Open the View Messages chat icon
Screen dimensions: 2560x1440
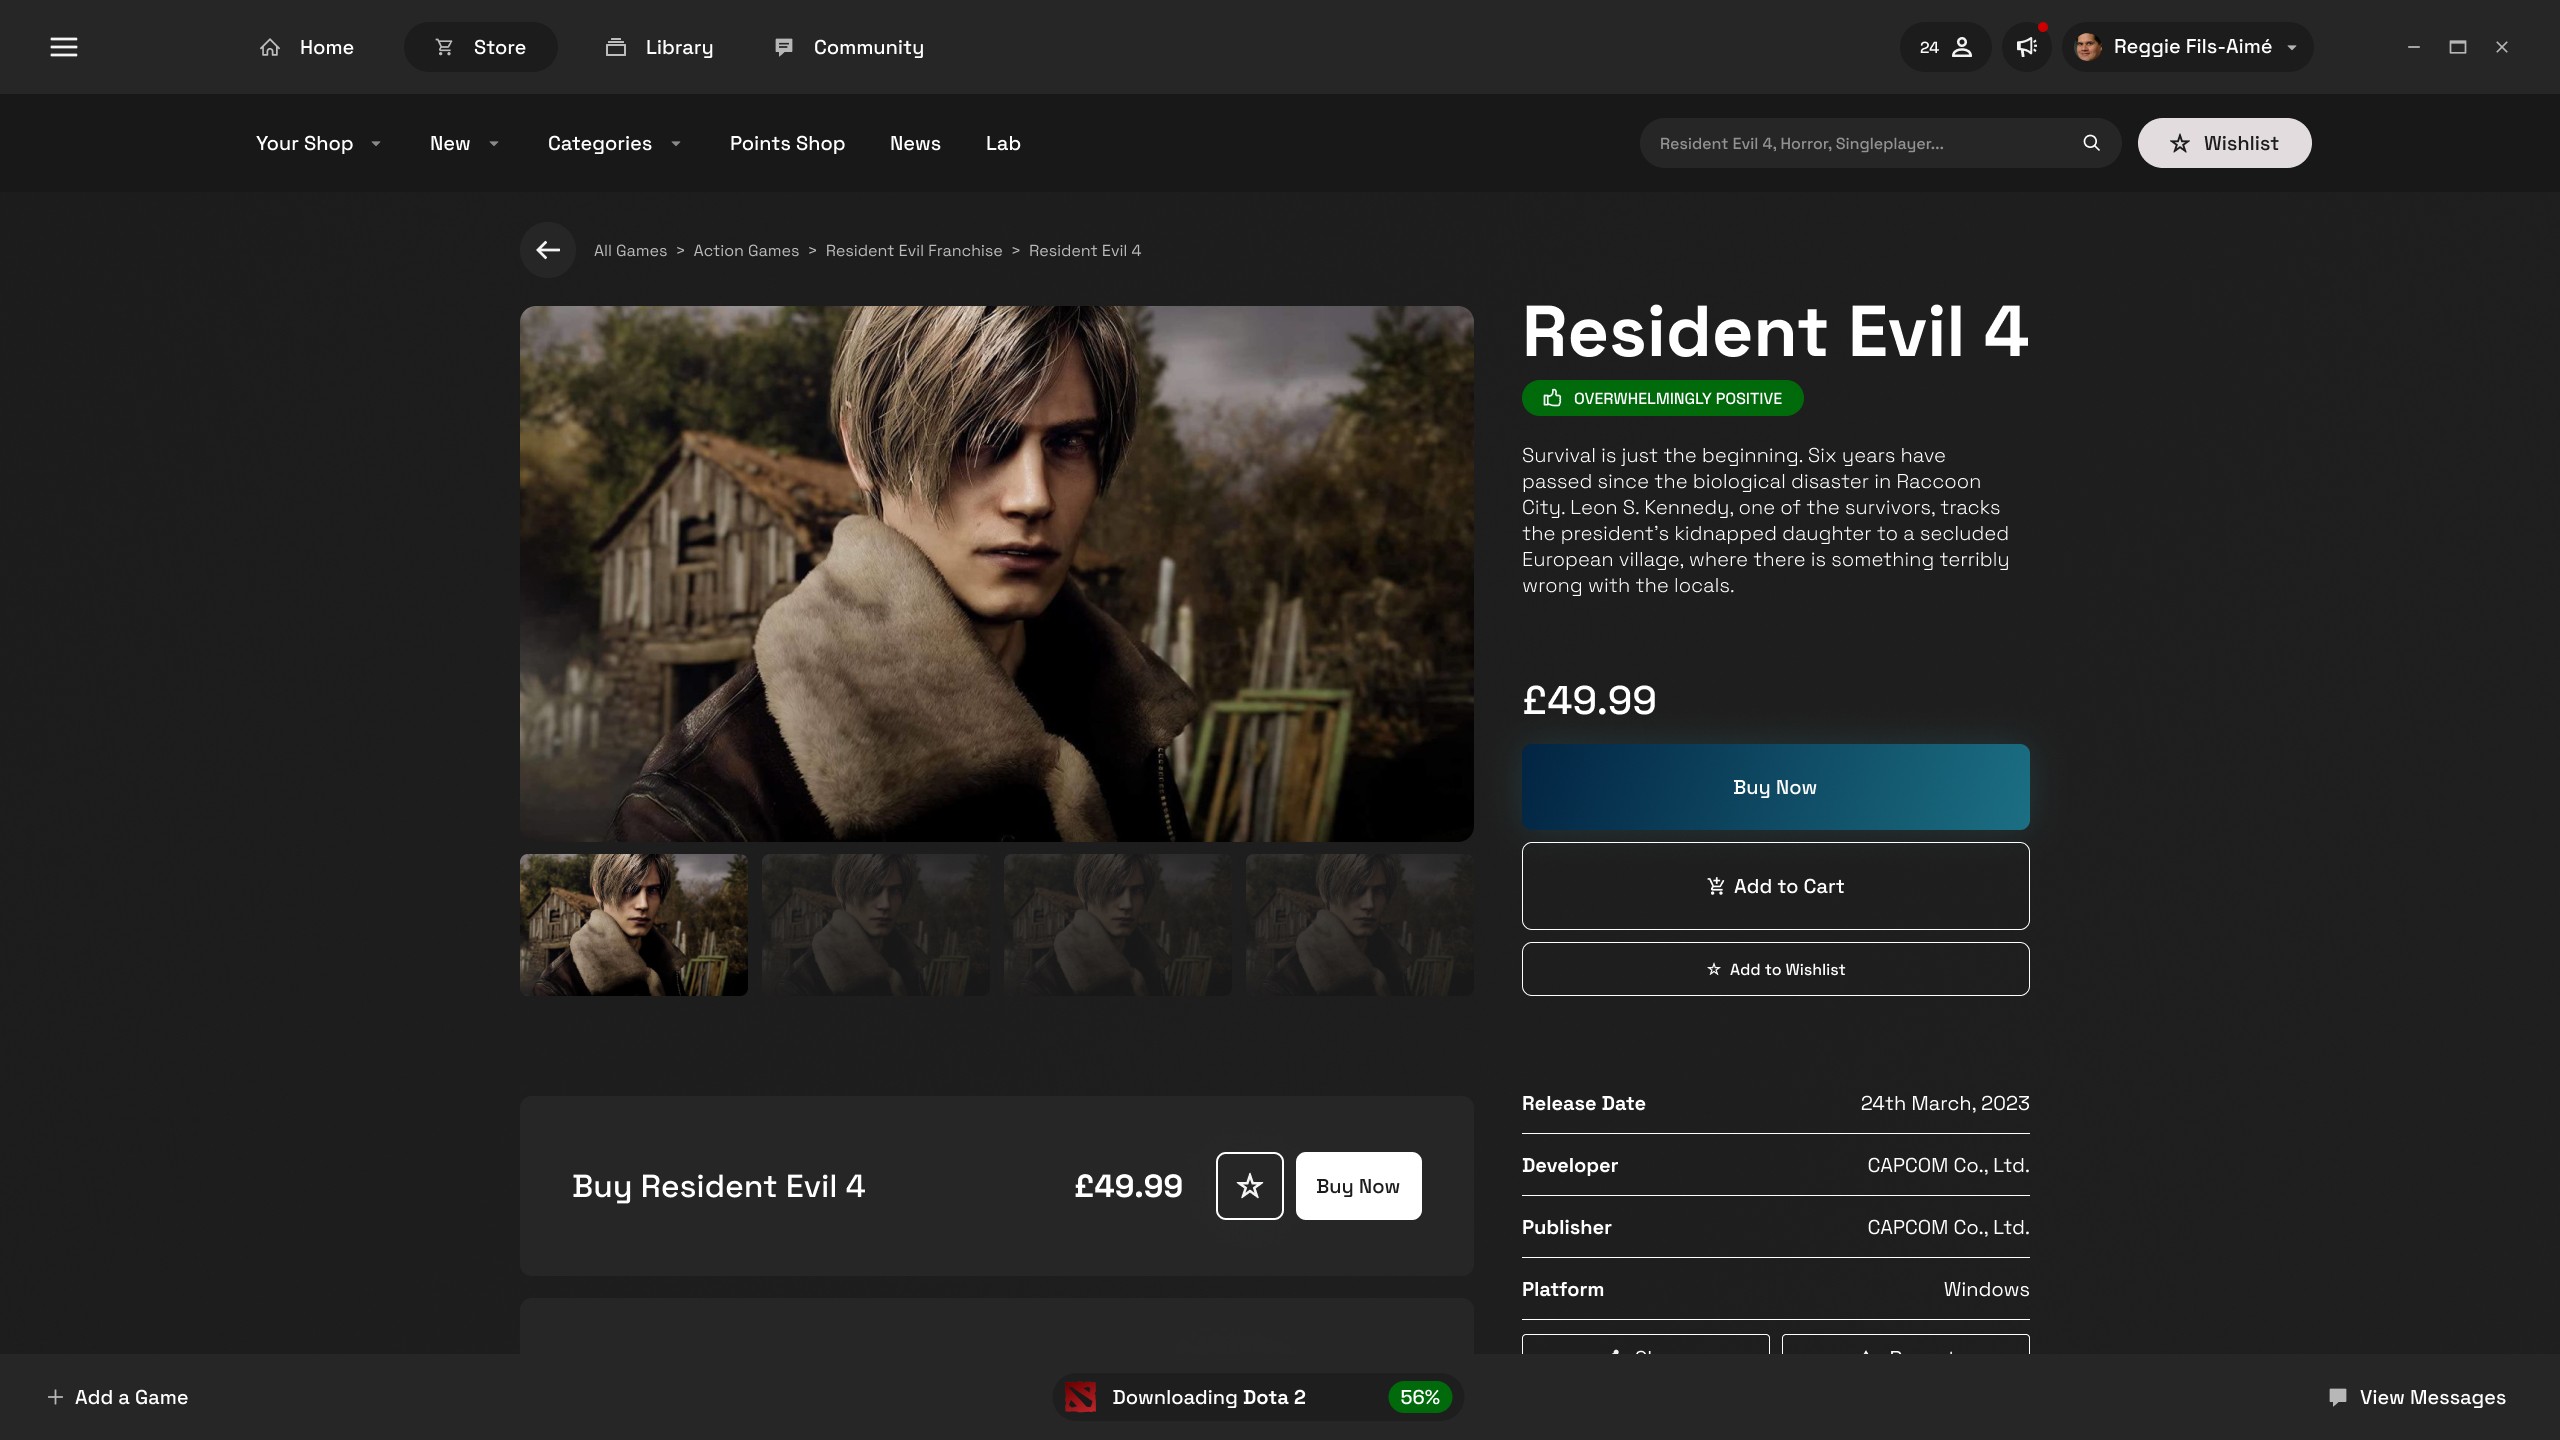(x=2337, y=1397)
